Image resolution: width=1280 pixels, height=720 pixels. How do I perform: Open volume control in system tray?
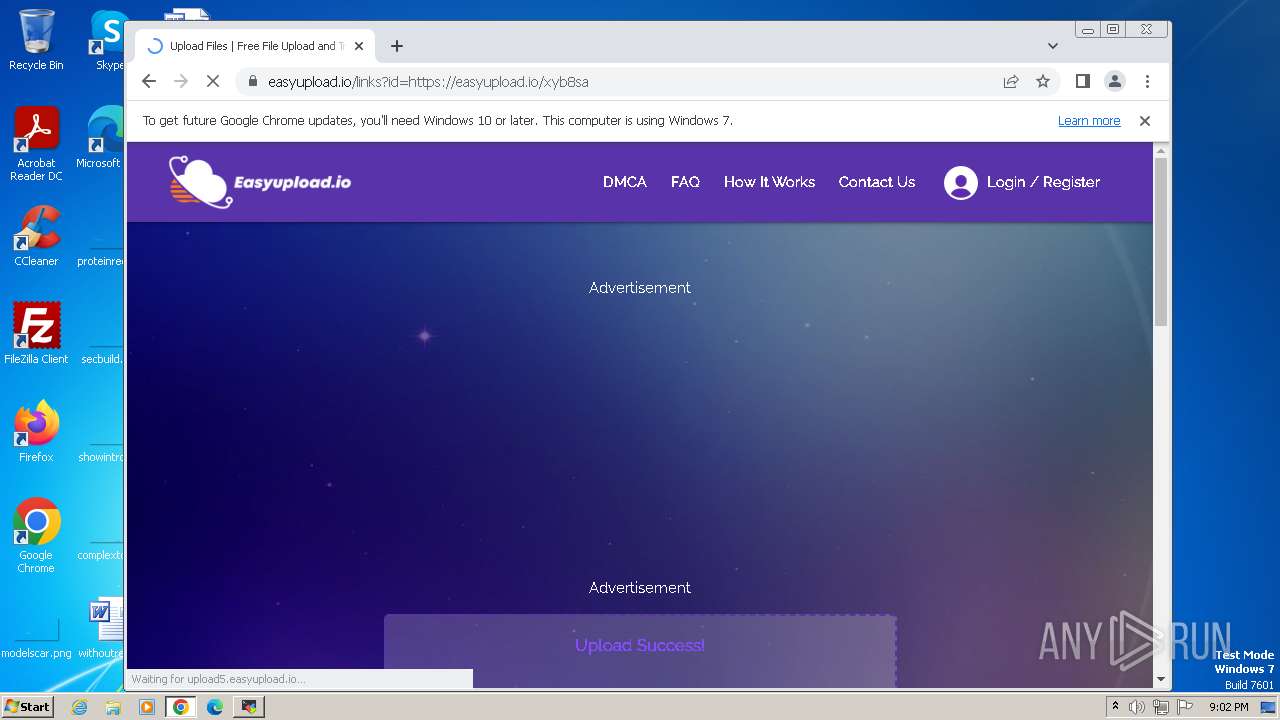click(1137, 707)
